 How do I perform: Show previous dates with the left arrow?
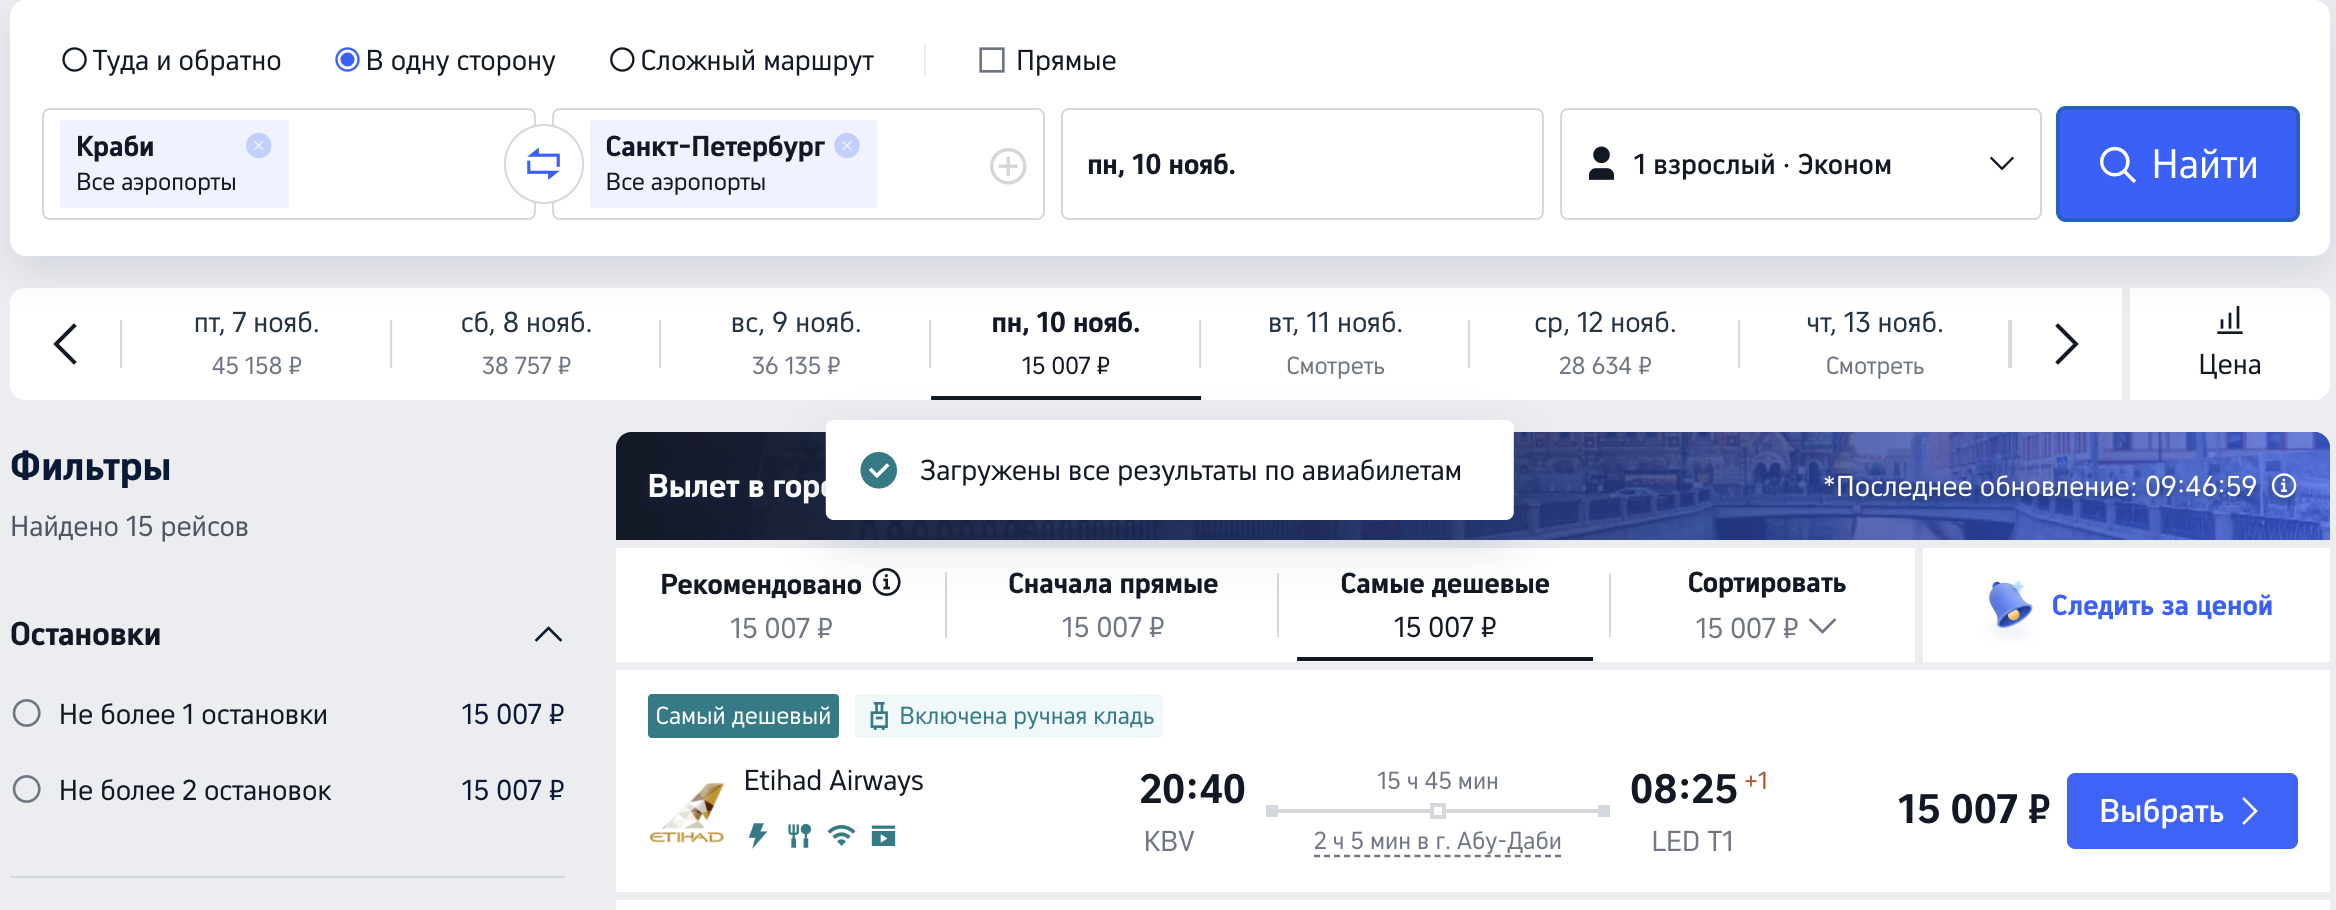point(66,344)
